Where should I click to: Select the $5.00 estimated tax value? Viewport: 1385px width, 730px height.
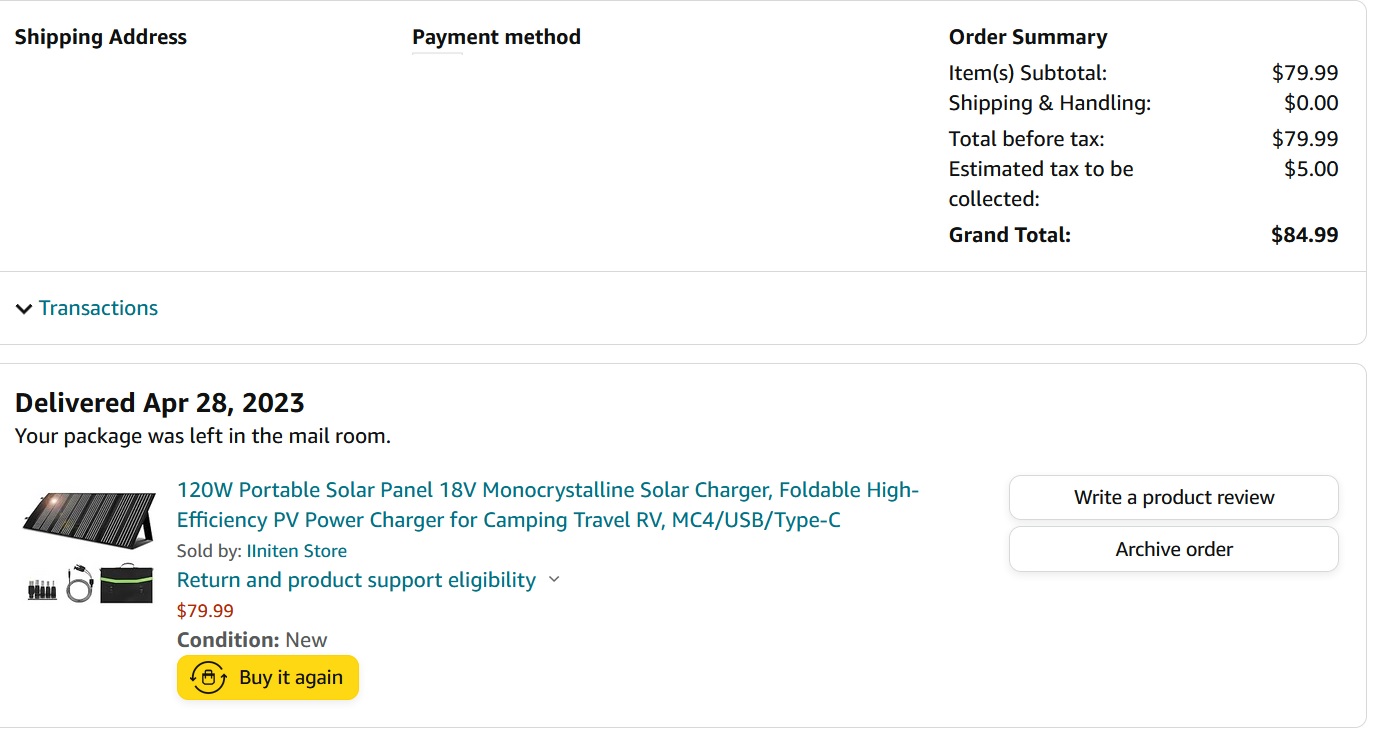point(1311,169)
